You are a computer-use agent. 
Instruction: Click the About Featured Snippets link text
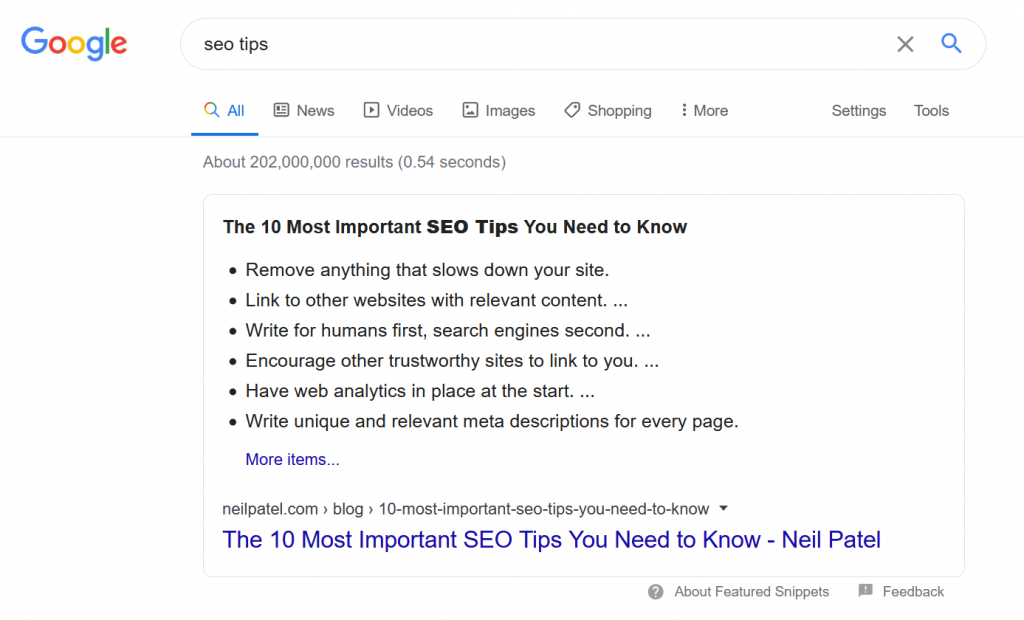pyautogui.click(x=751, y=592)
